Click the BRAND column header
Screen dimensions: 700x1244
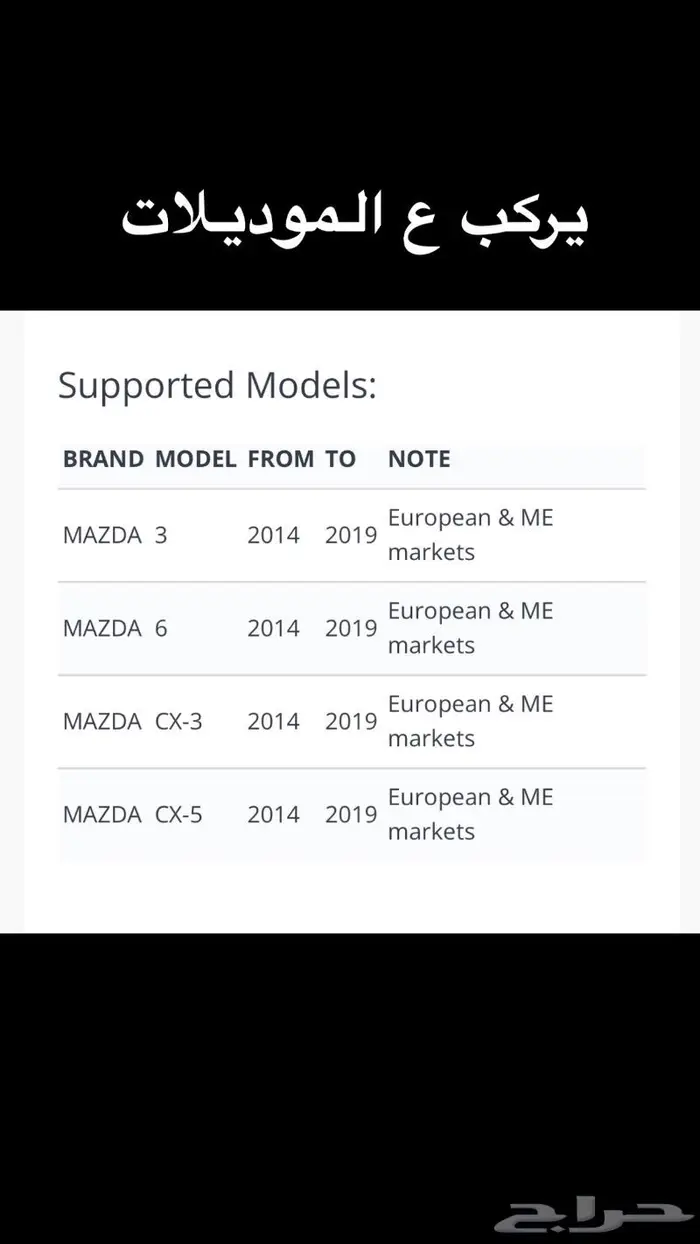coord(103,459)
